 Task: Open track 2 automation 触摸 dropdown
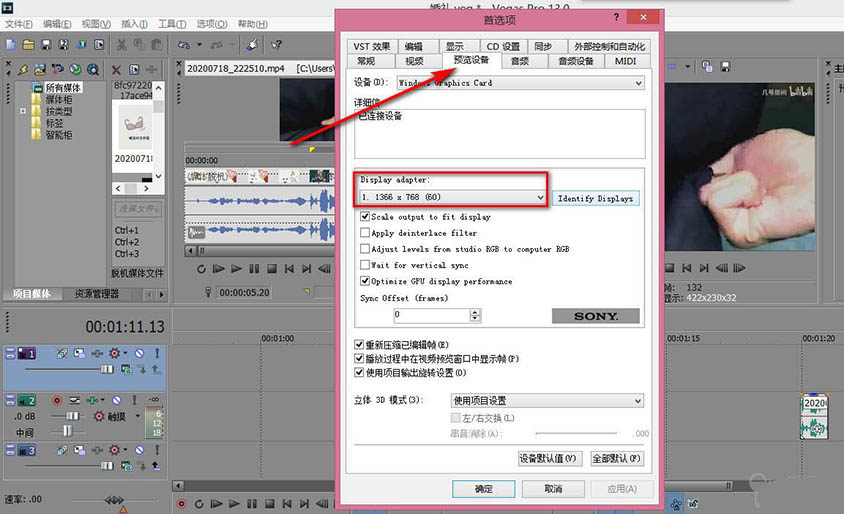point(137,416)
